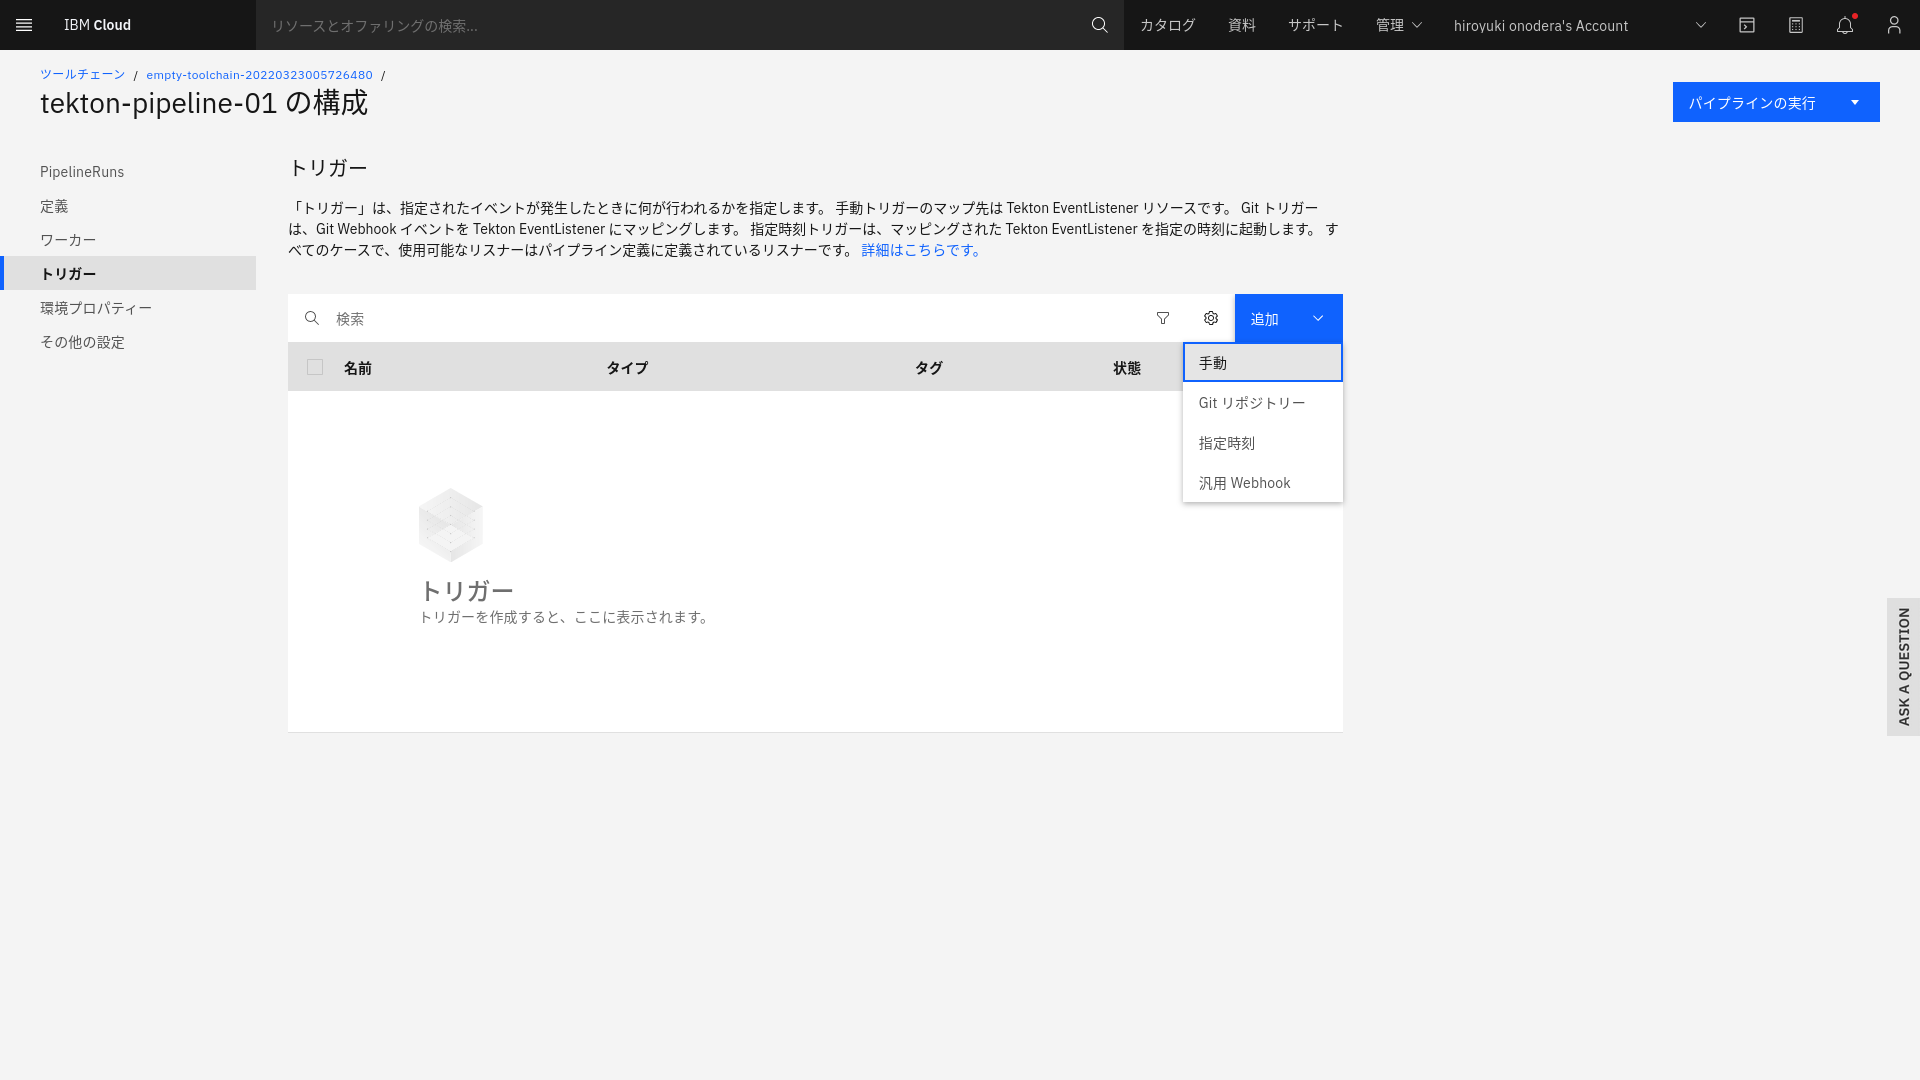Click the empty triggers placeholder box illustration
The width and height of the screenshot is (1920, 1080).
(450, 525)
